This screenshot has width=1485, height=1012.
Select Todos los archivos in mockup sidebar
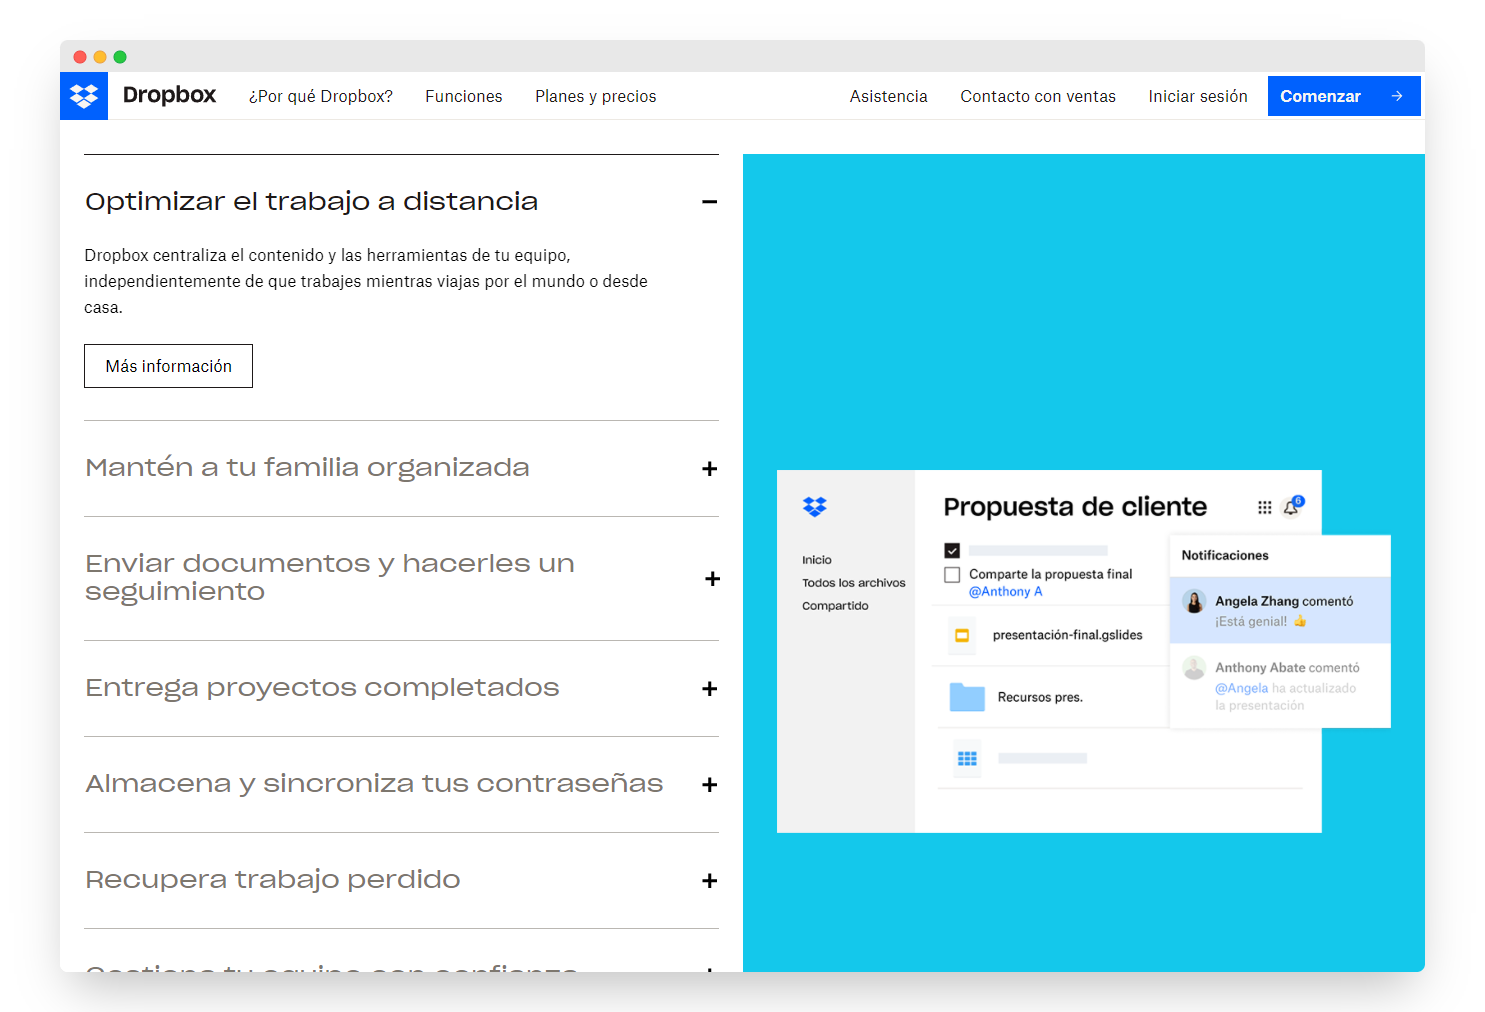854,583
